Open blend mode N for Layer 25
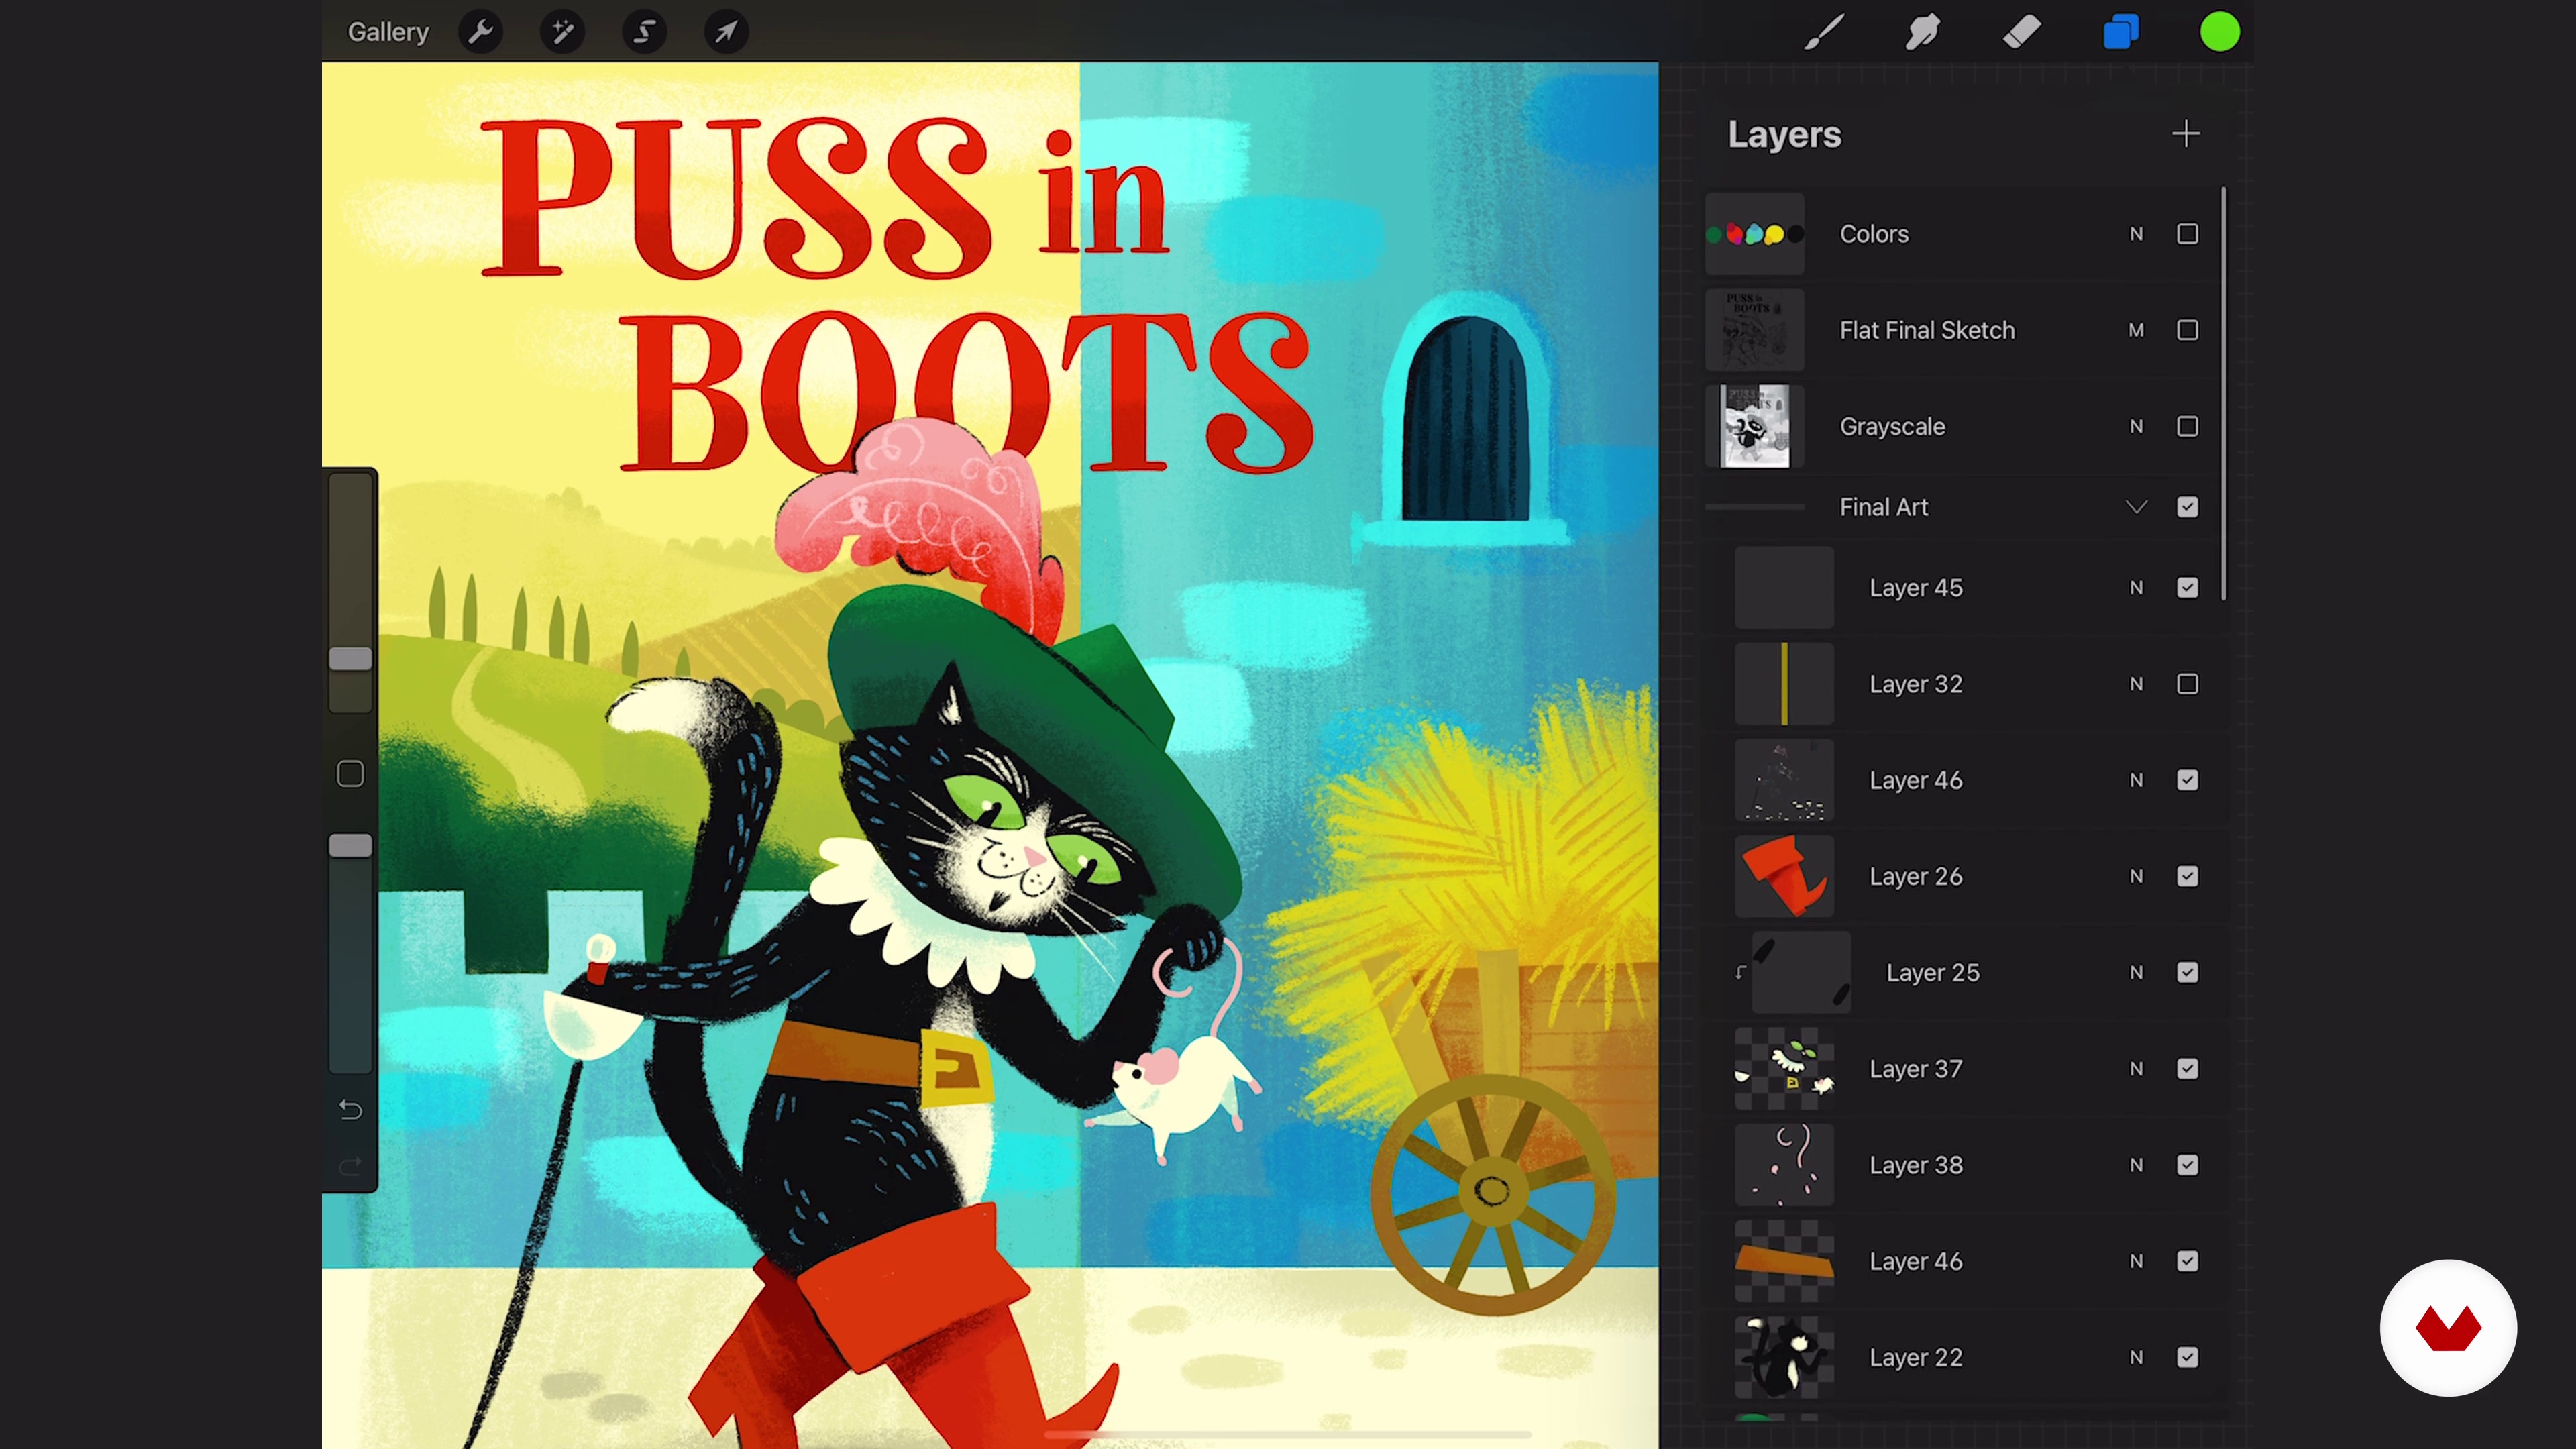This screenshot has width=2576, height=1449. [x=2136, y=973]
